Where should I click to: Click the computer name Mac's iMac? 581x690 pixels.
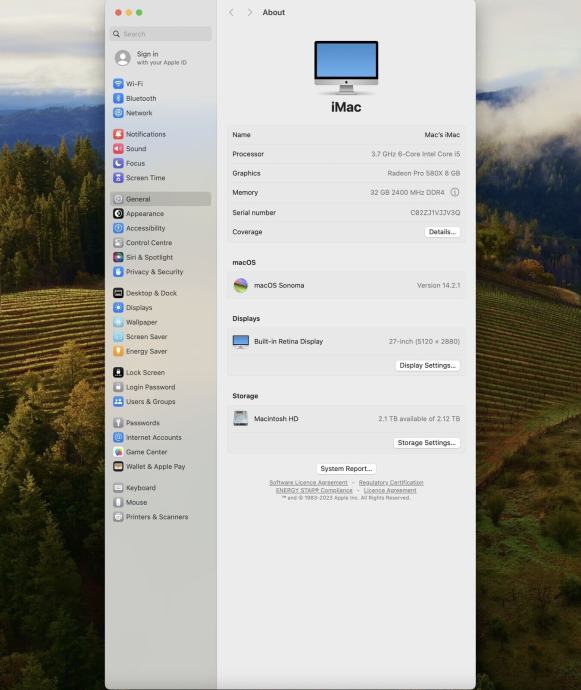pyautogui.click(x=442, y=135)
